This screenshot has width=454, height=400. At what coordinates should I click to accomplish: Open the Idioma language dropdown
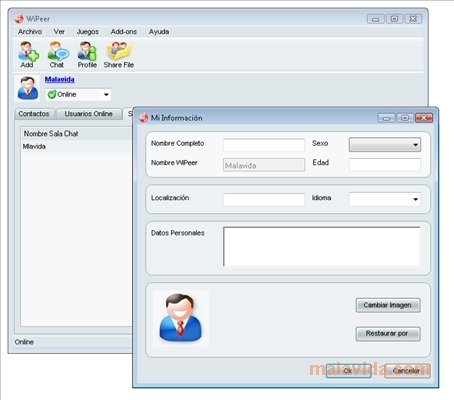385,199
